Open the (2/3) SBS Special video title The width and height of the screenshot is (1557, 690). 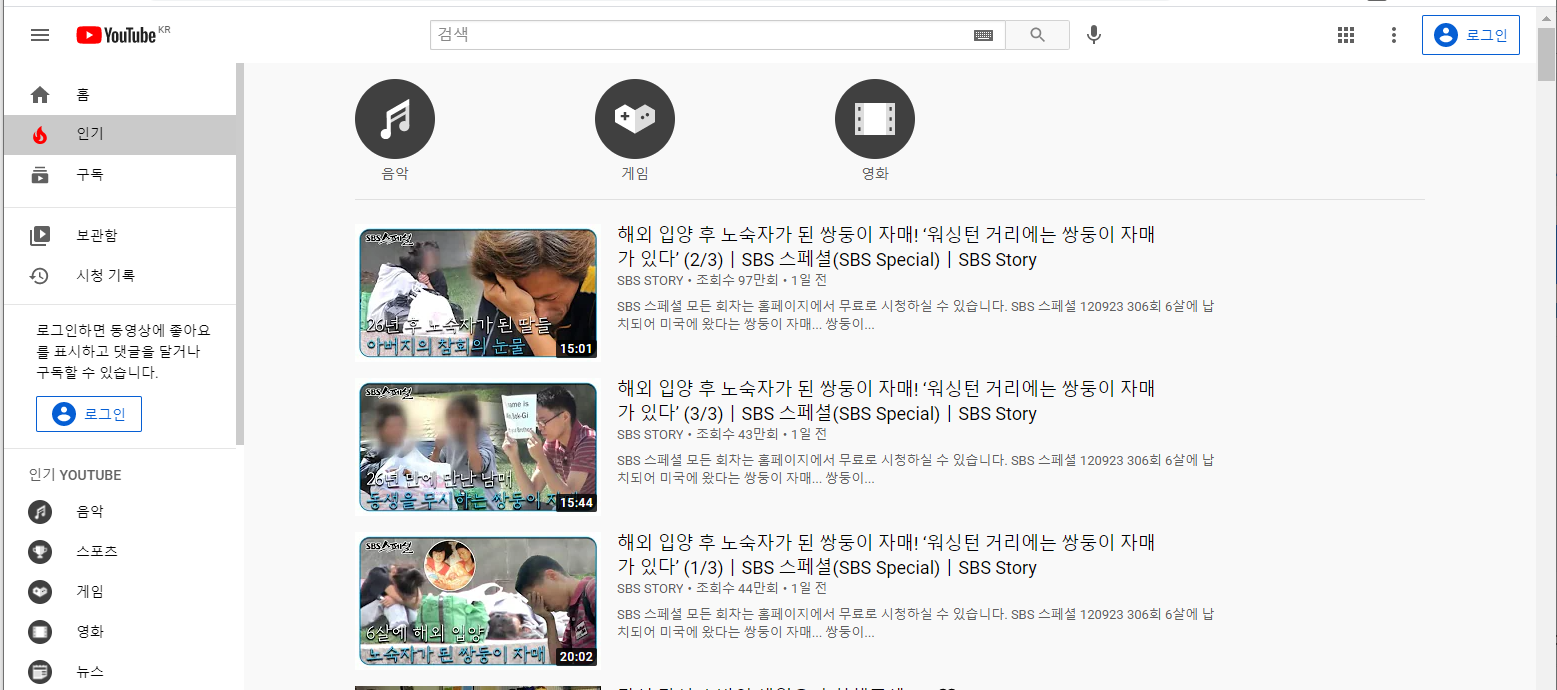click(x=886, y=247)
